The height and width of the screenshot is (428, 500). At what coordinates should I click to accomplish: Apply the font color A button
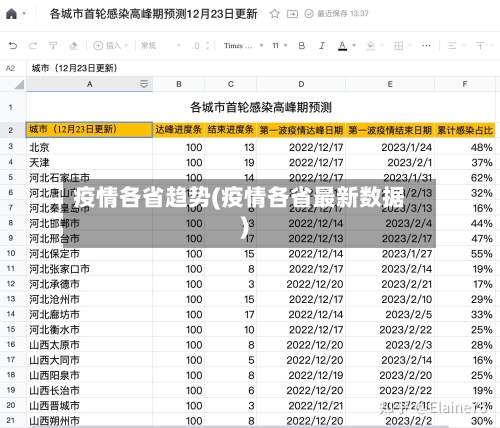342,45
